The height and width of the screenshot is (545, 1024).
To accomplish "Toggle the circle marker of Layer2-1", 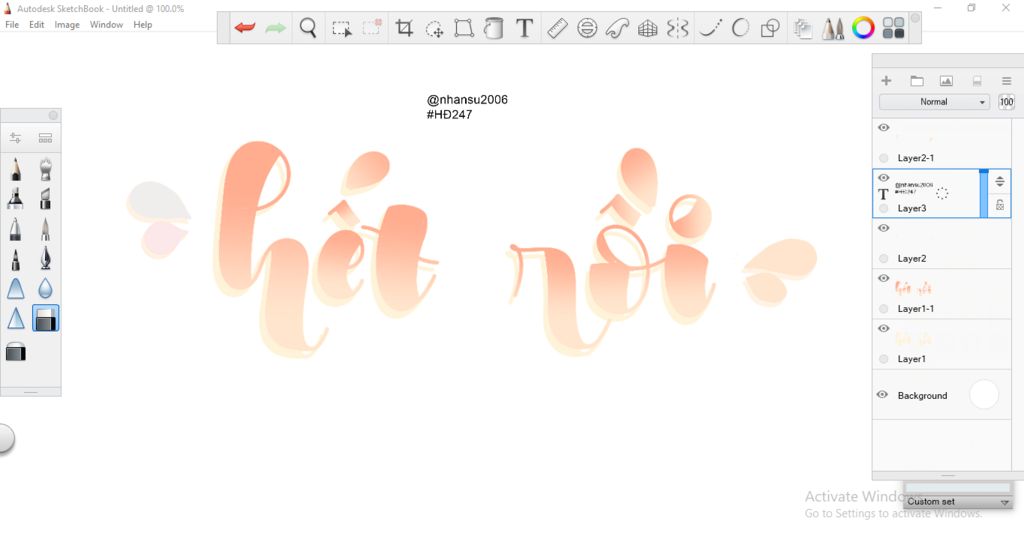I will click(x=884, y=158).
